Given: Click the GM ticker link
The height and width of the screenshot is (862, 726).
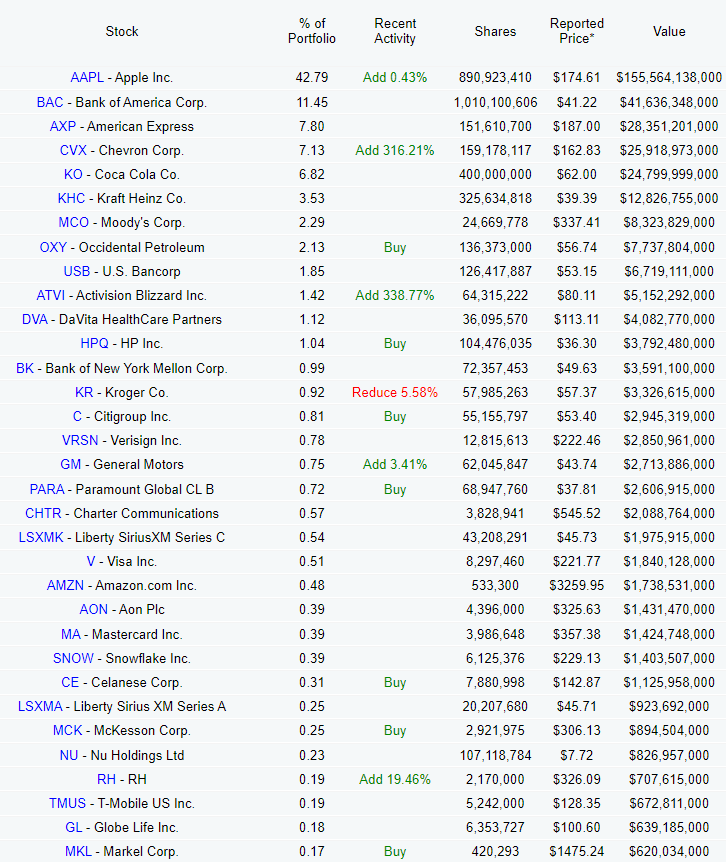Looking at the screenshot, I should (70, 465).
